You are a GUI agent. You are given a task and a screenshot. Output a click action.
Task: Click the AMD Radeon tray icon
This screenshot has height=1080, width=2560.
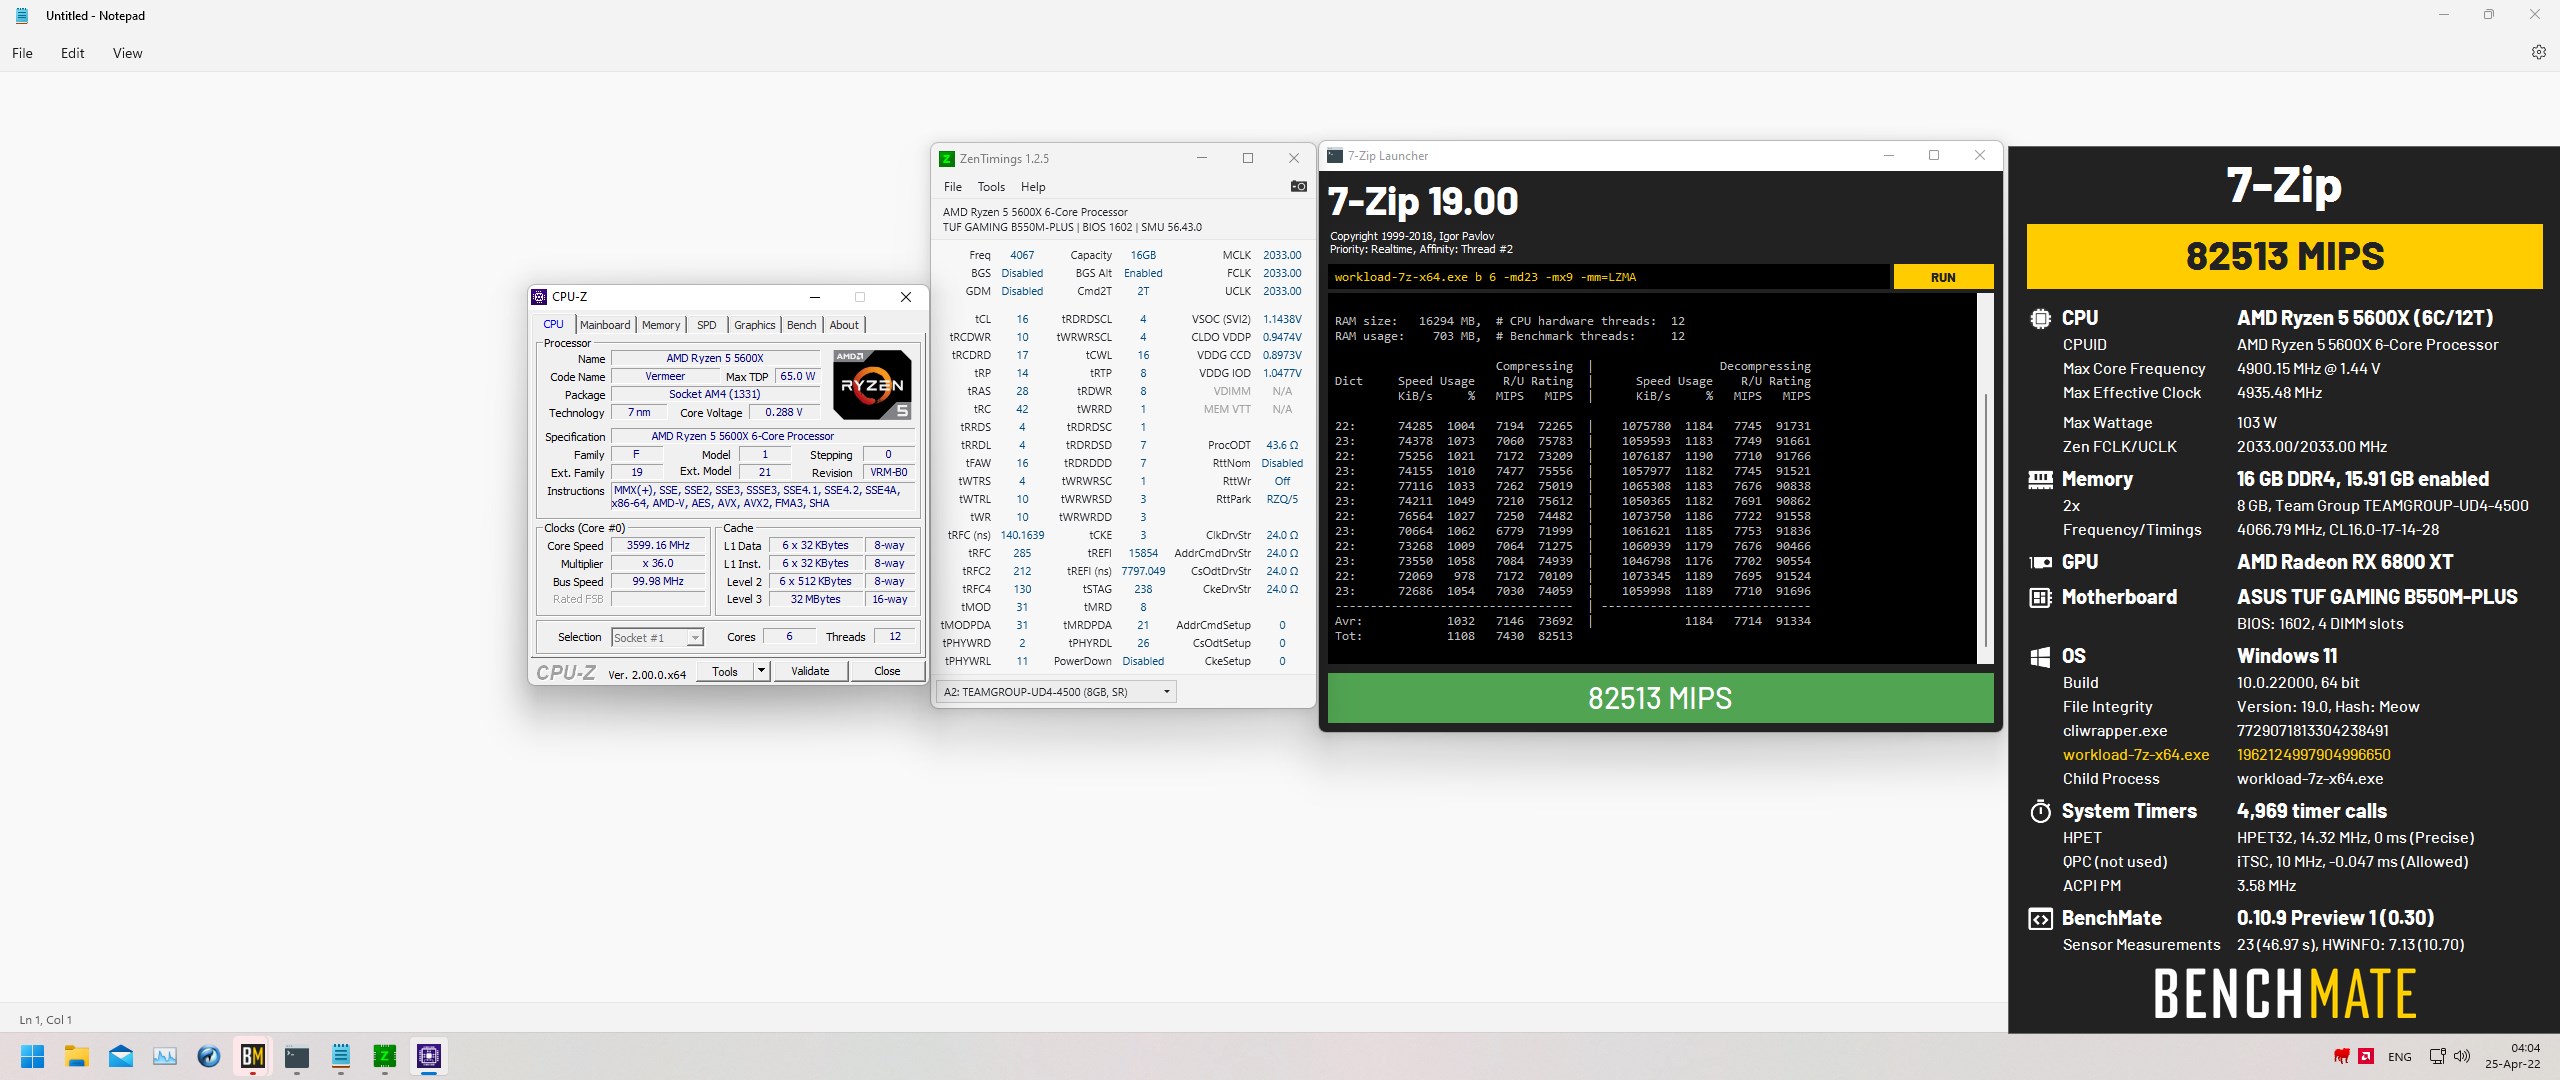[2366, 1056]
